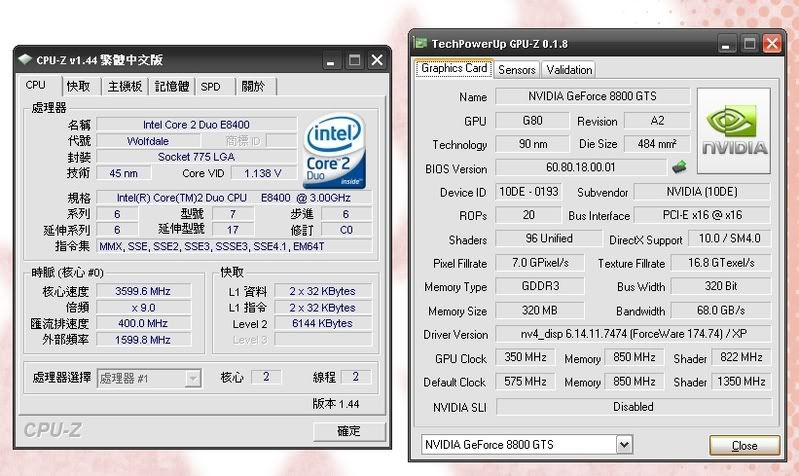The width and height of the screenshot is (799, 476).
Task: Click the Driver Version field
Action: tap(633, 334)
